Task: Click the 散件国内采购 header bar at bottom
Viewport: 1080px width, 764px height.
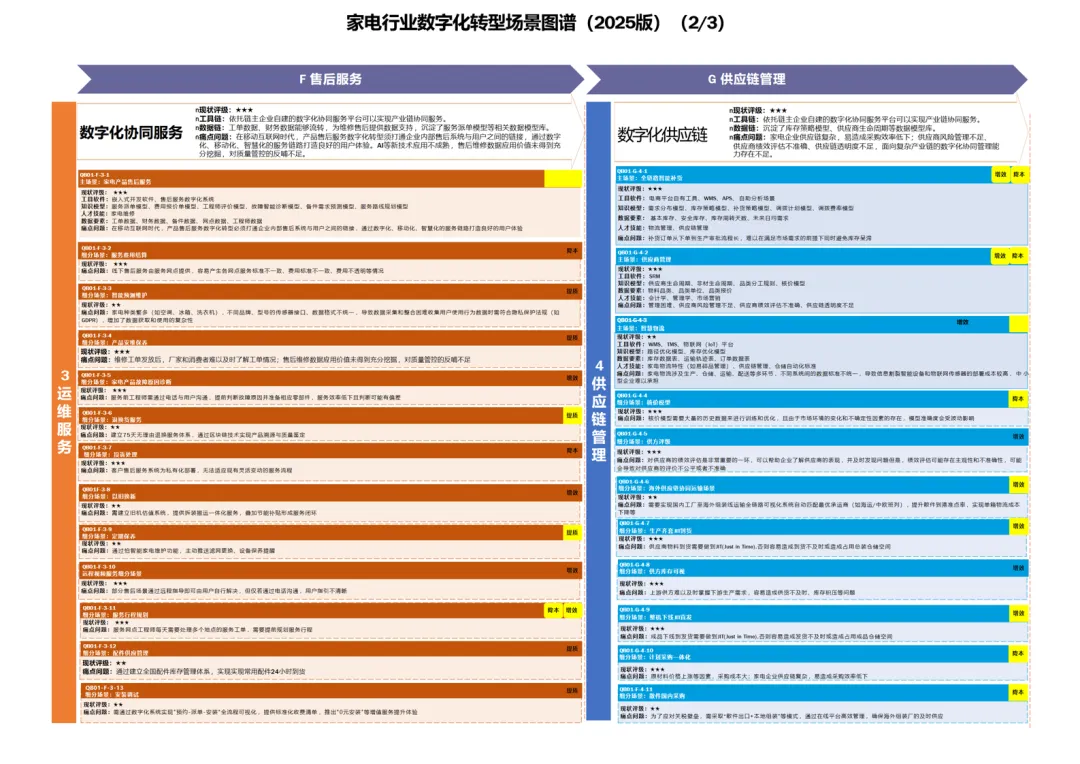Action: coord(821,693)
